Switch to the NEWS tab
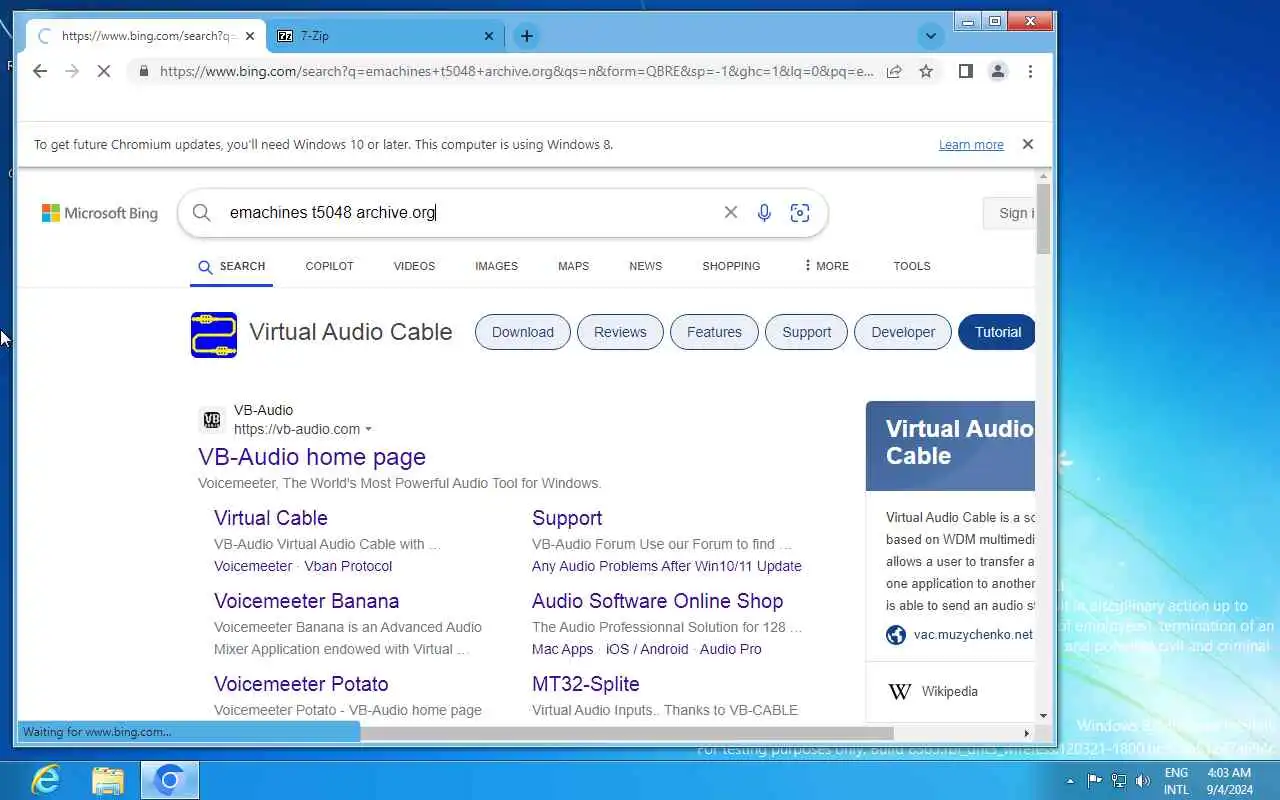The image size is (1280, 800). click(645, 266)
